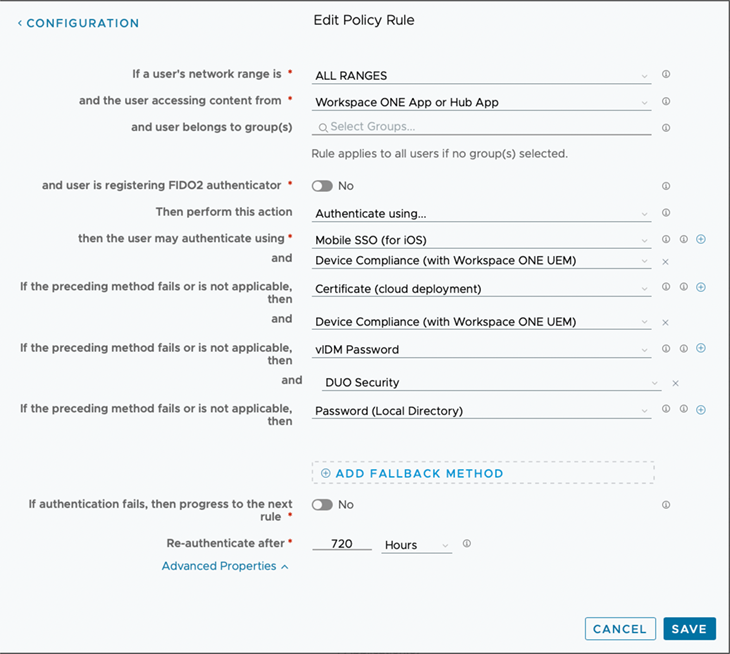Show info for the Re-authenticate after setting

(466, 545)
